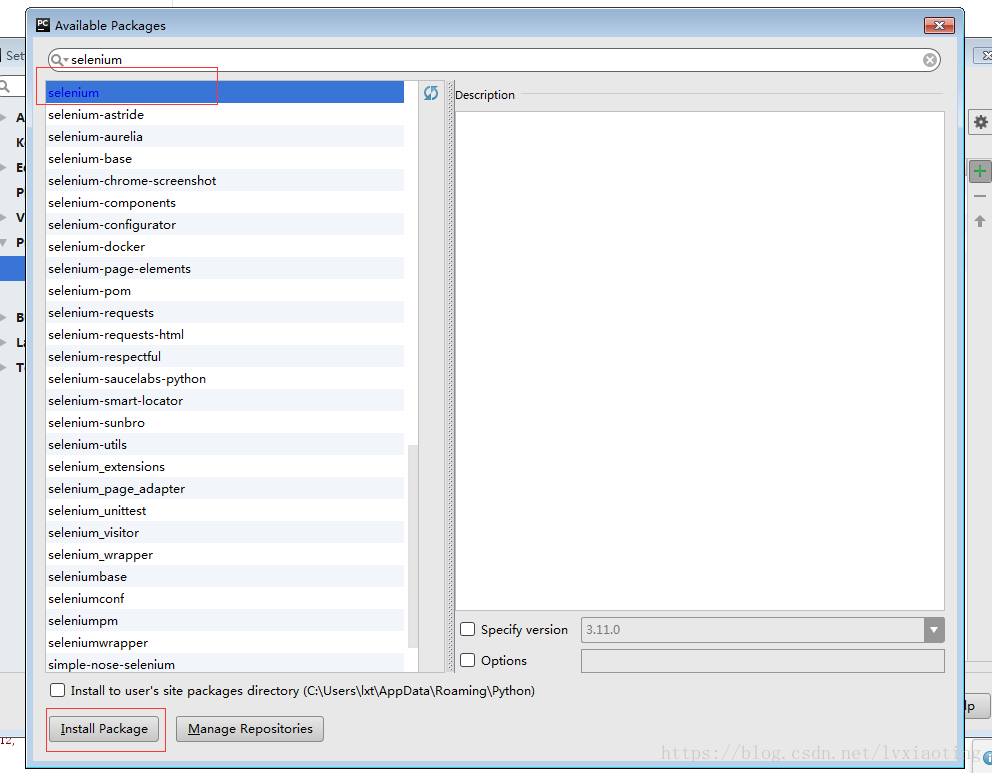The width and height of the screenshot is (992, 773).
Task: Select selenium-sunbro package
Action: [225, 423]
